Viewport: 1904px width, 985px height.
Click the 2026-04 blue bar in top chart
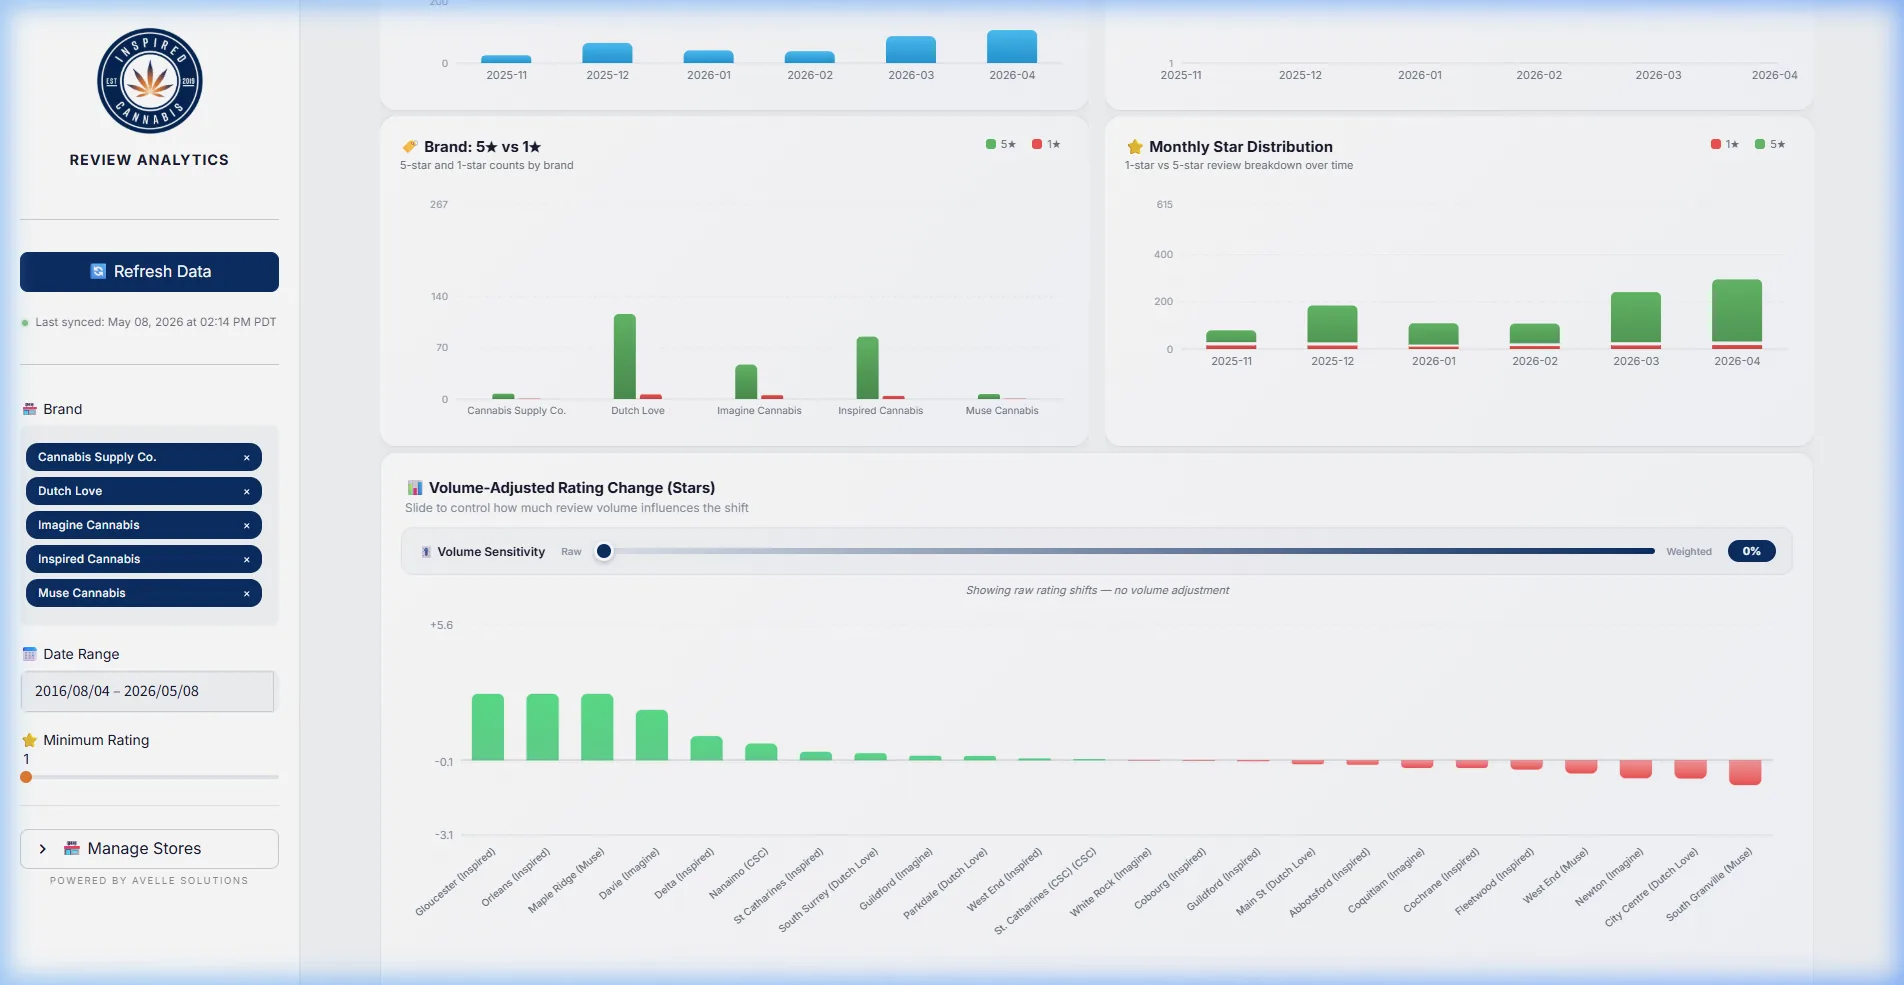(1012, 47)
